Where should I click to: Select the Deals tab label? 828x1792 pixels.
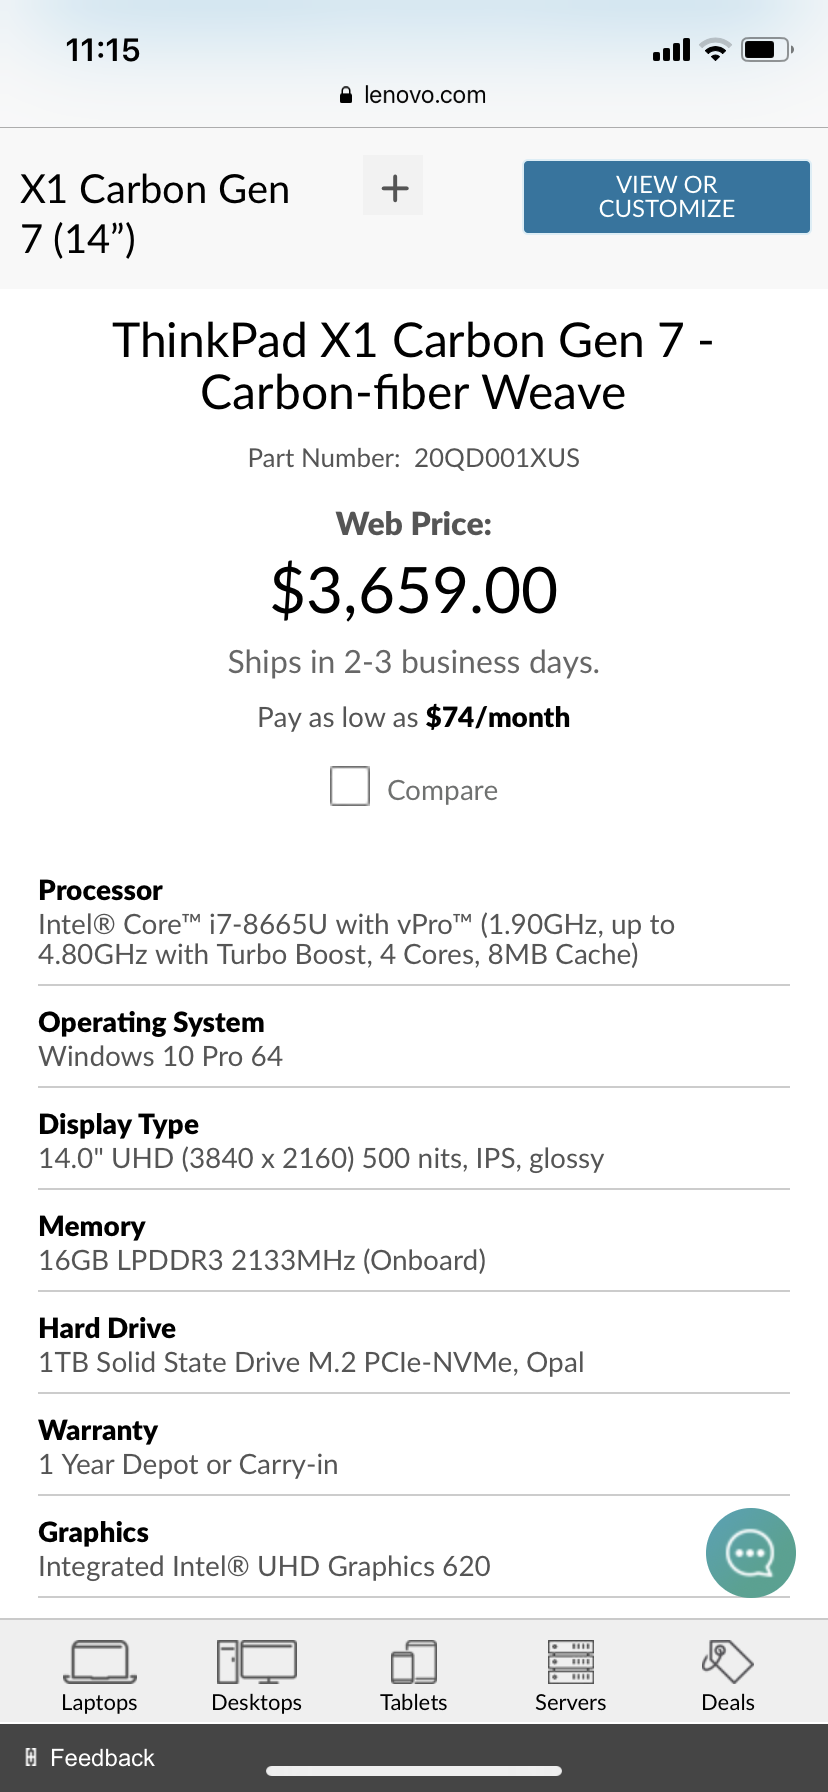[x=728, y=1702]
